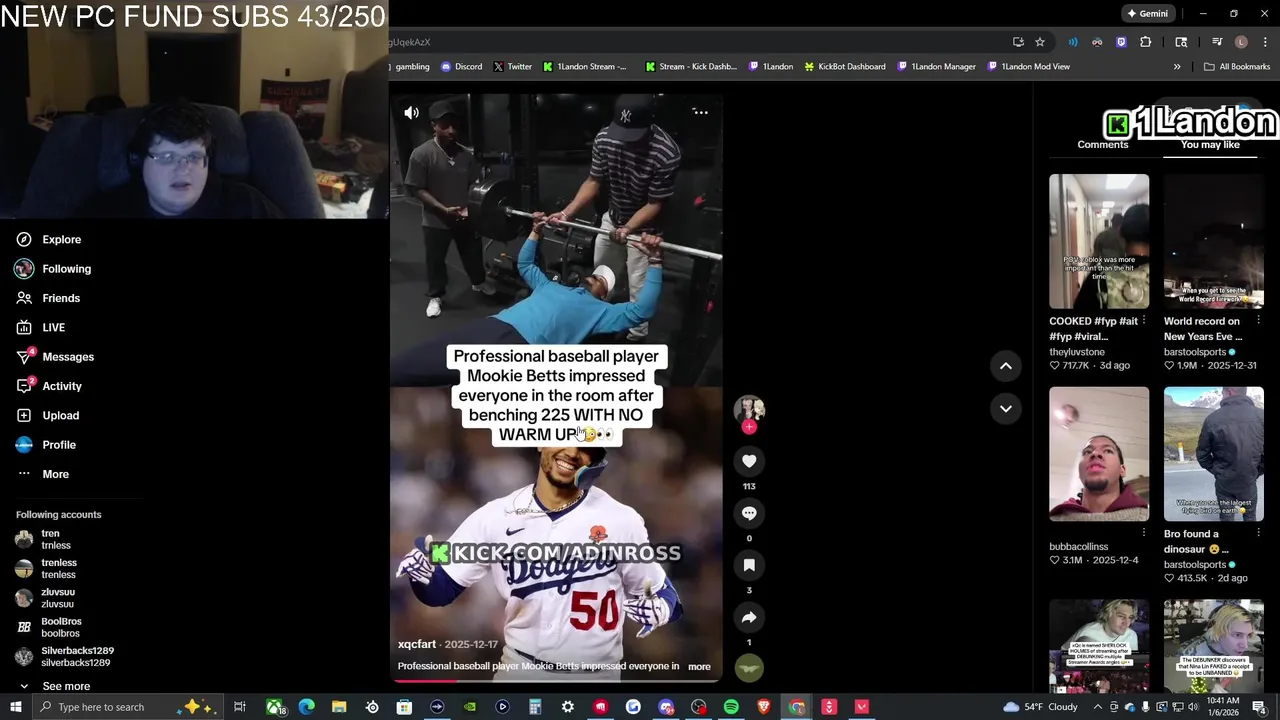This screenshot has width=1280, height=720.
Task: Open the Twitter bookmark
Action: (512, 67)
